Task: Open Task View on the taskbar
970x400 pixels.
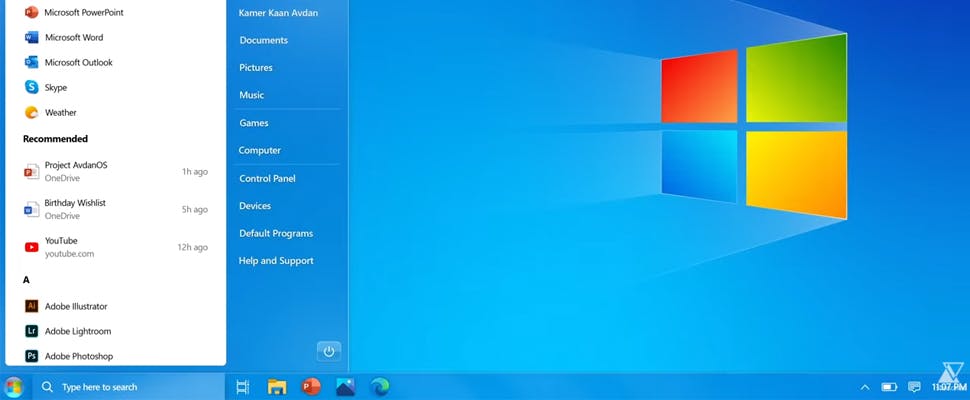Action: (243, 387)
